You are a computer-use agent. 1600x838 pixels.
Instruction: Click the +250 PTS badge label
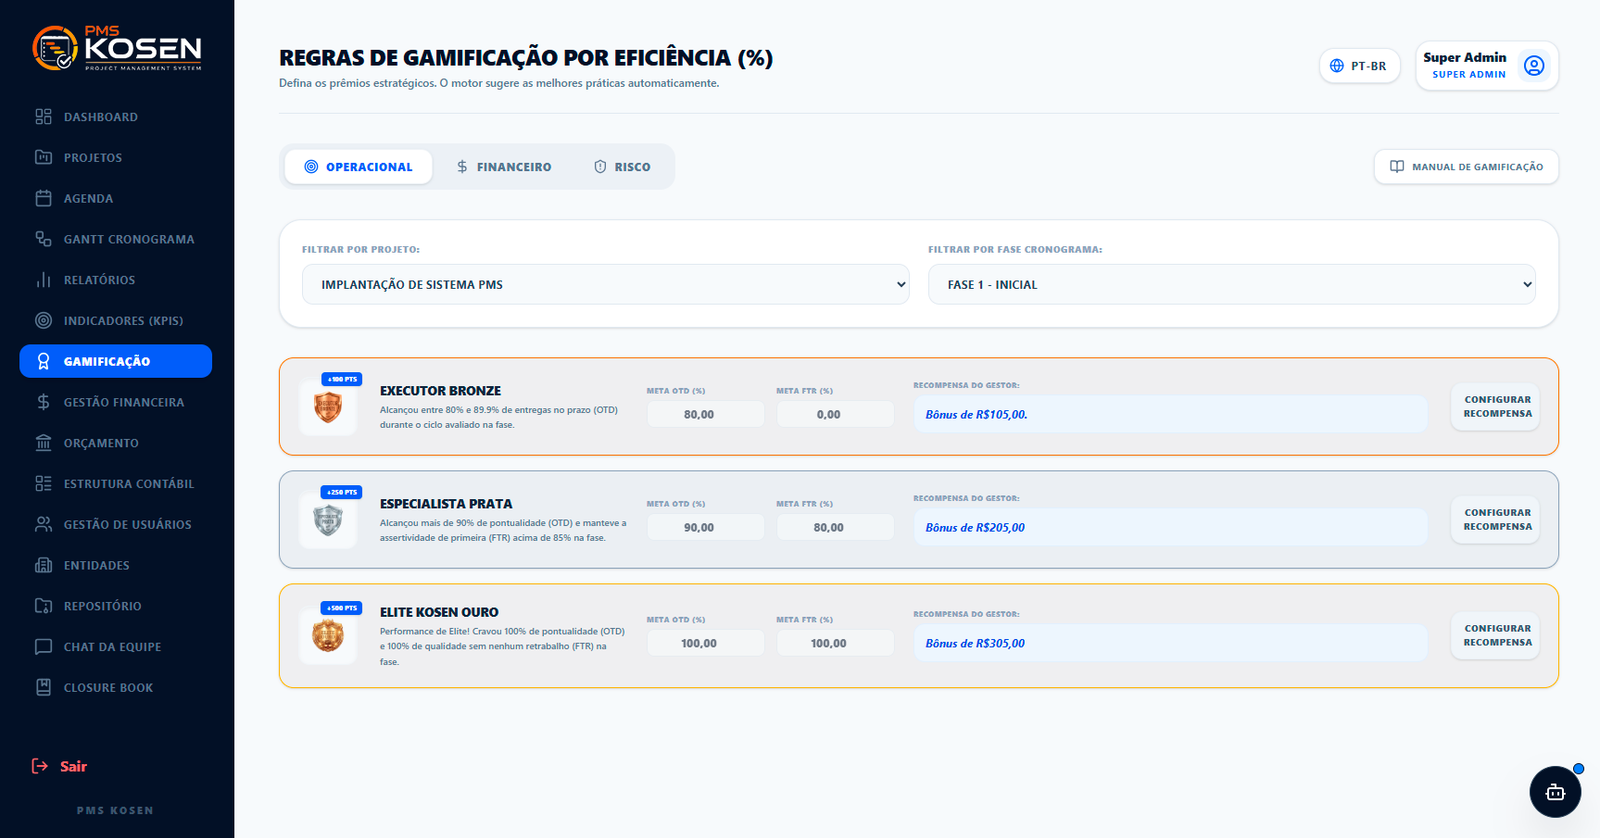click(x=342, y=492)
